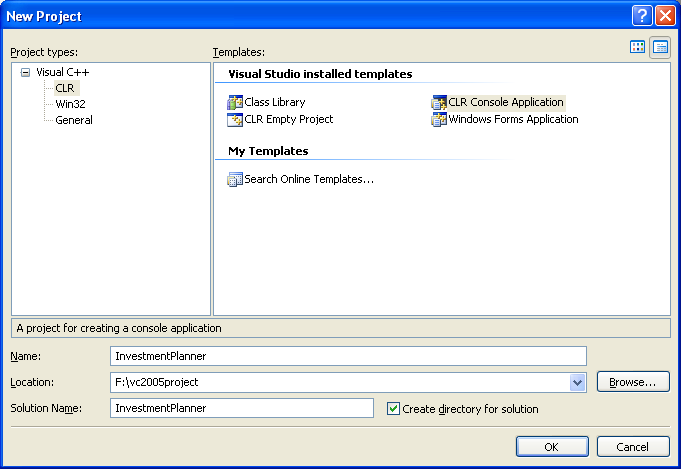Select the Class Library template icon
Image resolution: width=681 pixels, height=469 pixels.
point(236,102)
